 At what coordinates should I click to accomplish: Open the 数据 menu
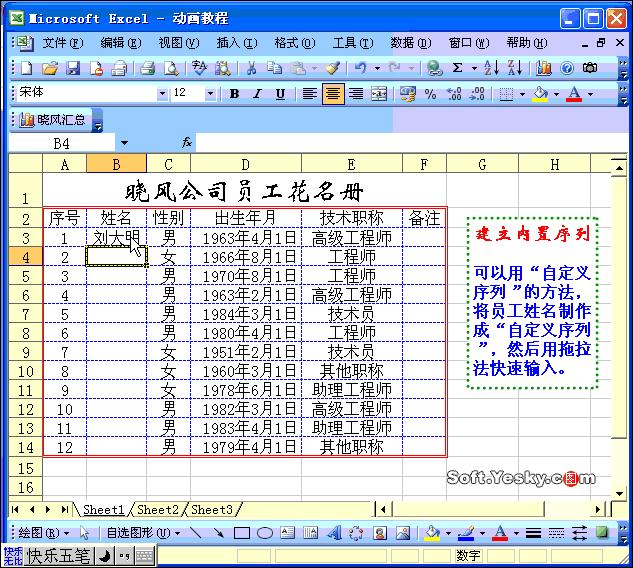[x=411, y=43]
